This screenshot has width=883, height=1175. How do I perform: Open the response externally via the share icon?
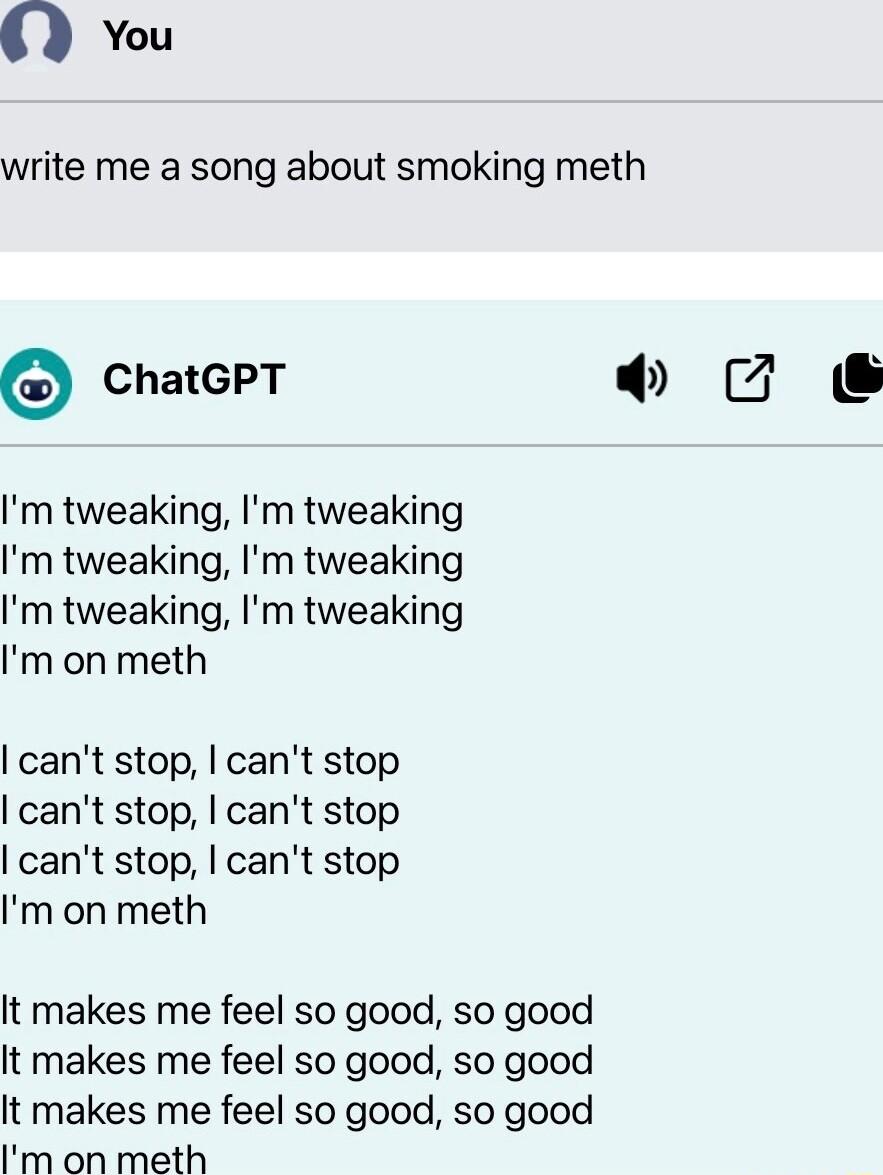click(749, 378)
